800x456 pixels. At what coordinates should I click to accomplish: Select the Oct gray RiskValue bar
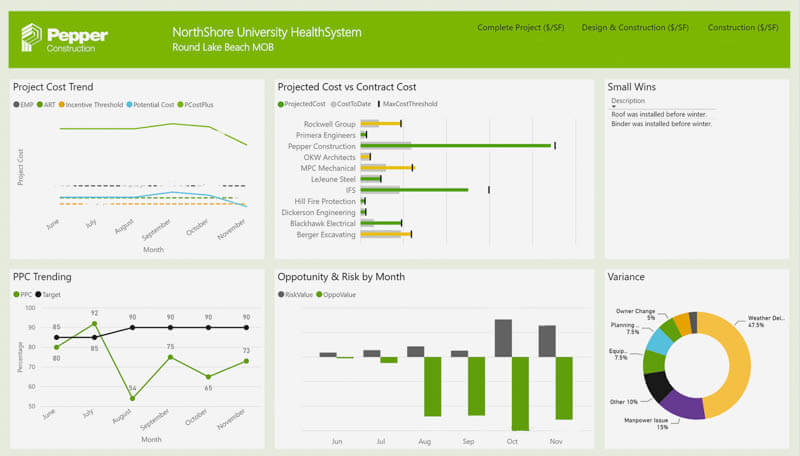[503, 338]
